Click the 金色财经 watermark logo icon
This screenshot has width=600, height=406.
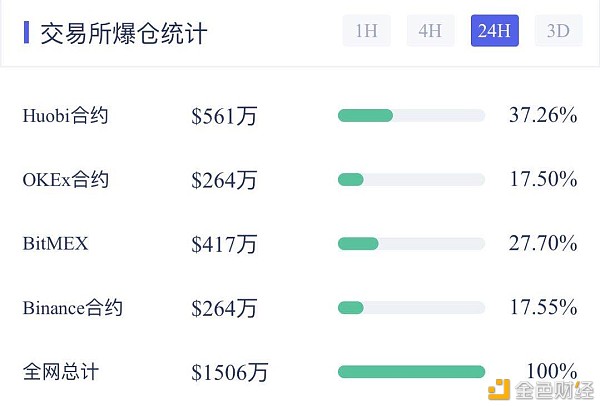(499, 388)
